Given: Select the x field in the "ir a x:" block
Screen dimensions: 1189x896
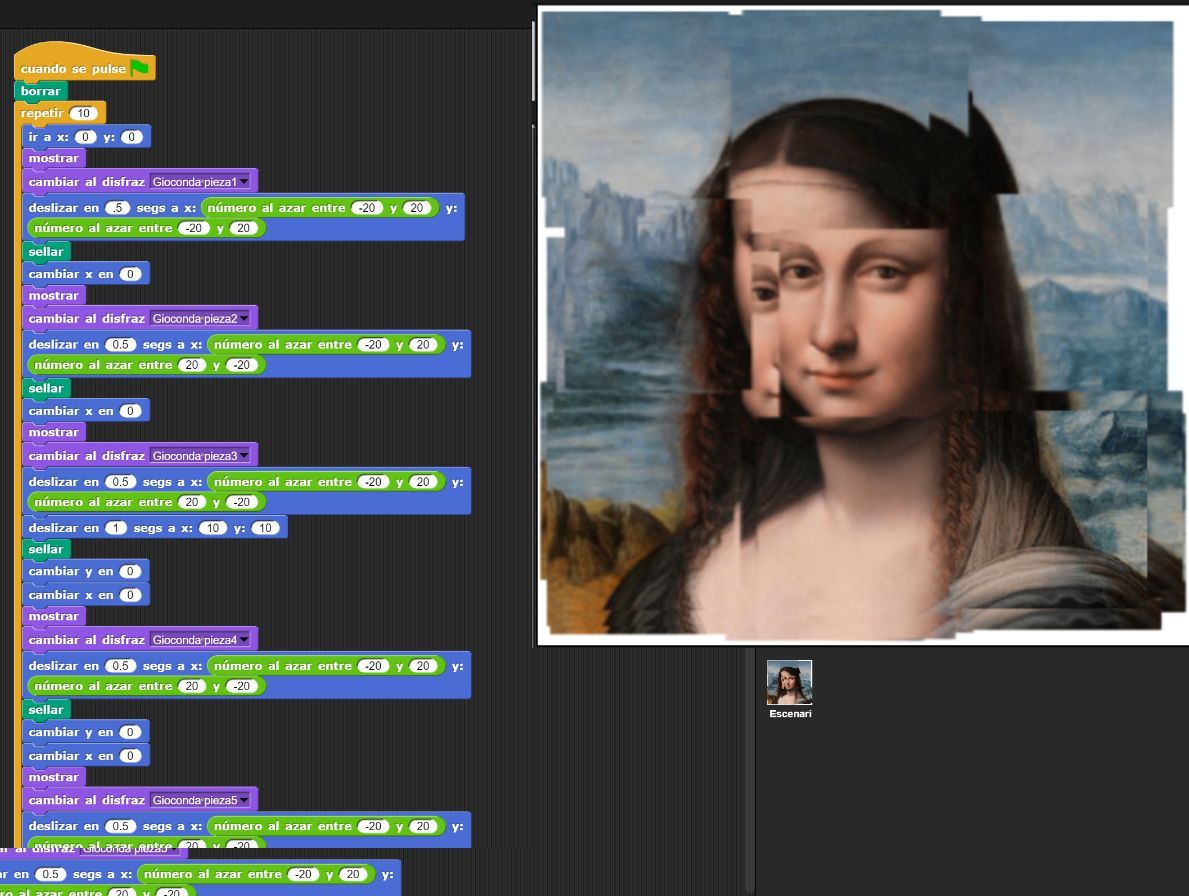Looking at the screenshot, I should (x=85, y=137).
